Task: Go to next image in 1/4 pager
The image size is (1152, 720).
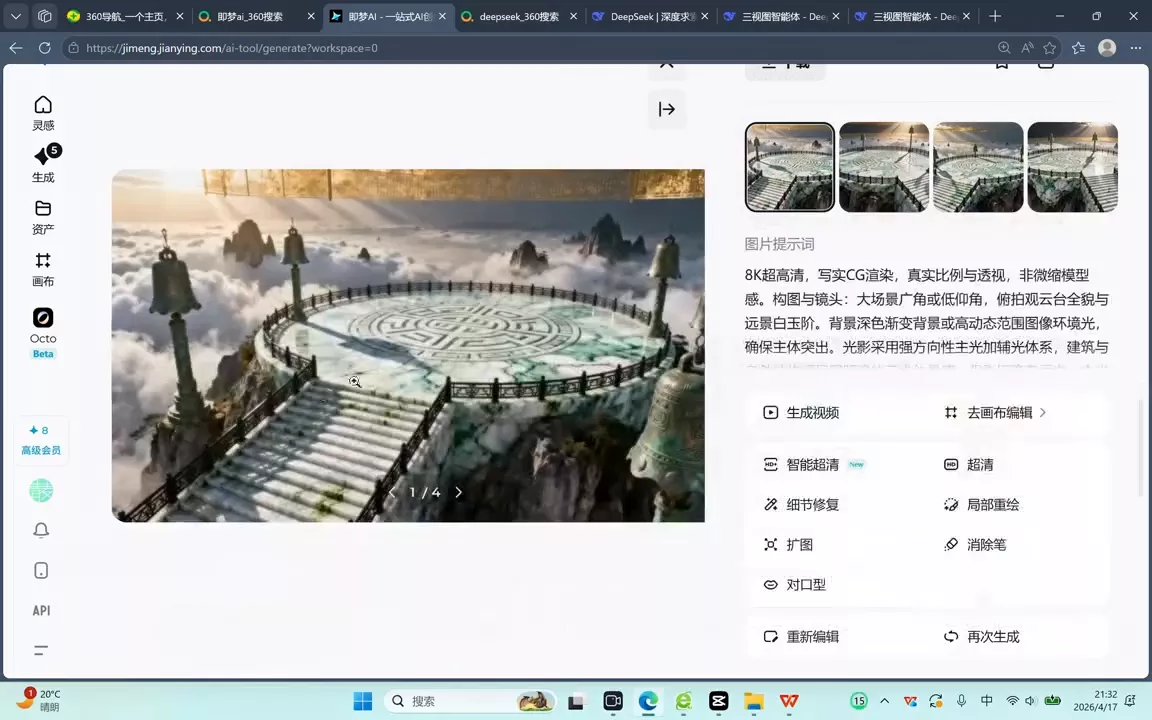Action: [458, 492]
